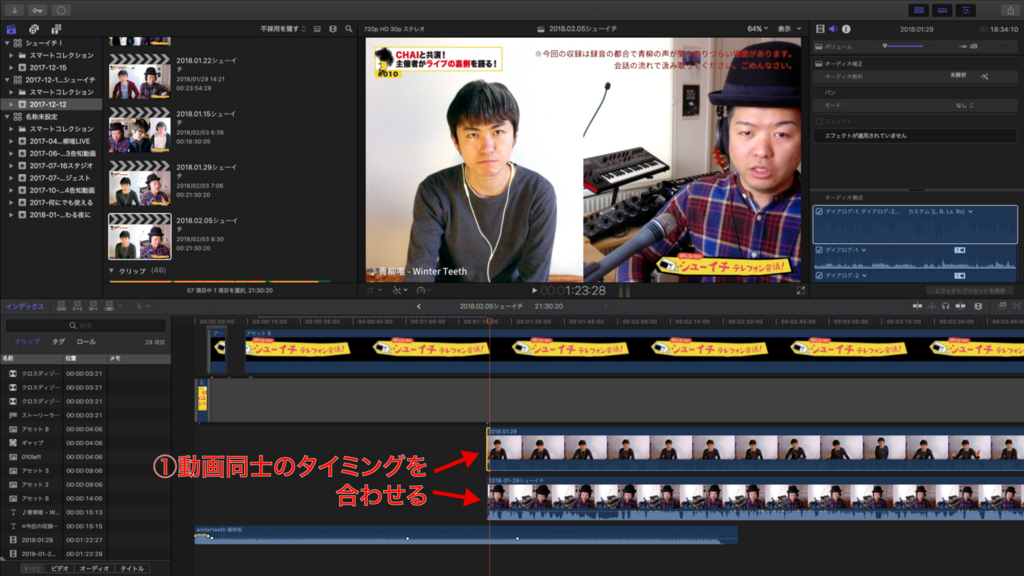1024x576 pixels.
Task: Expand the 2017-12-15 event
Action: click(x=11, y=67)
